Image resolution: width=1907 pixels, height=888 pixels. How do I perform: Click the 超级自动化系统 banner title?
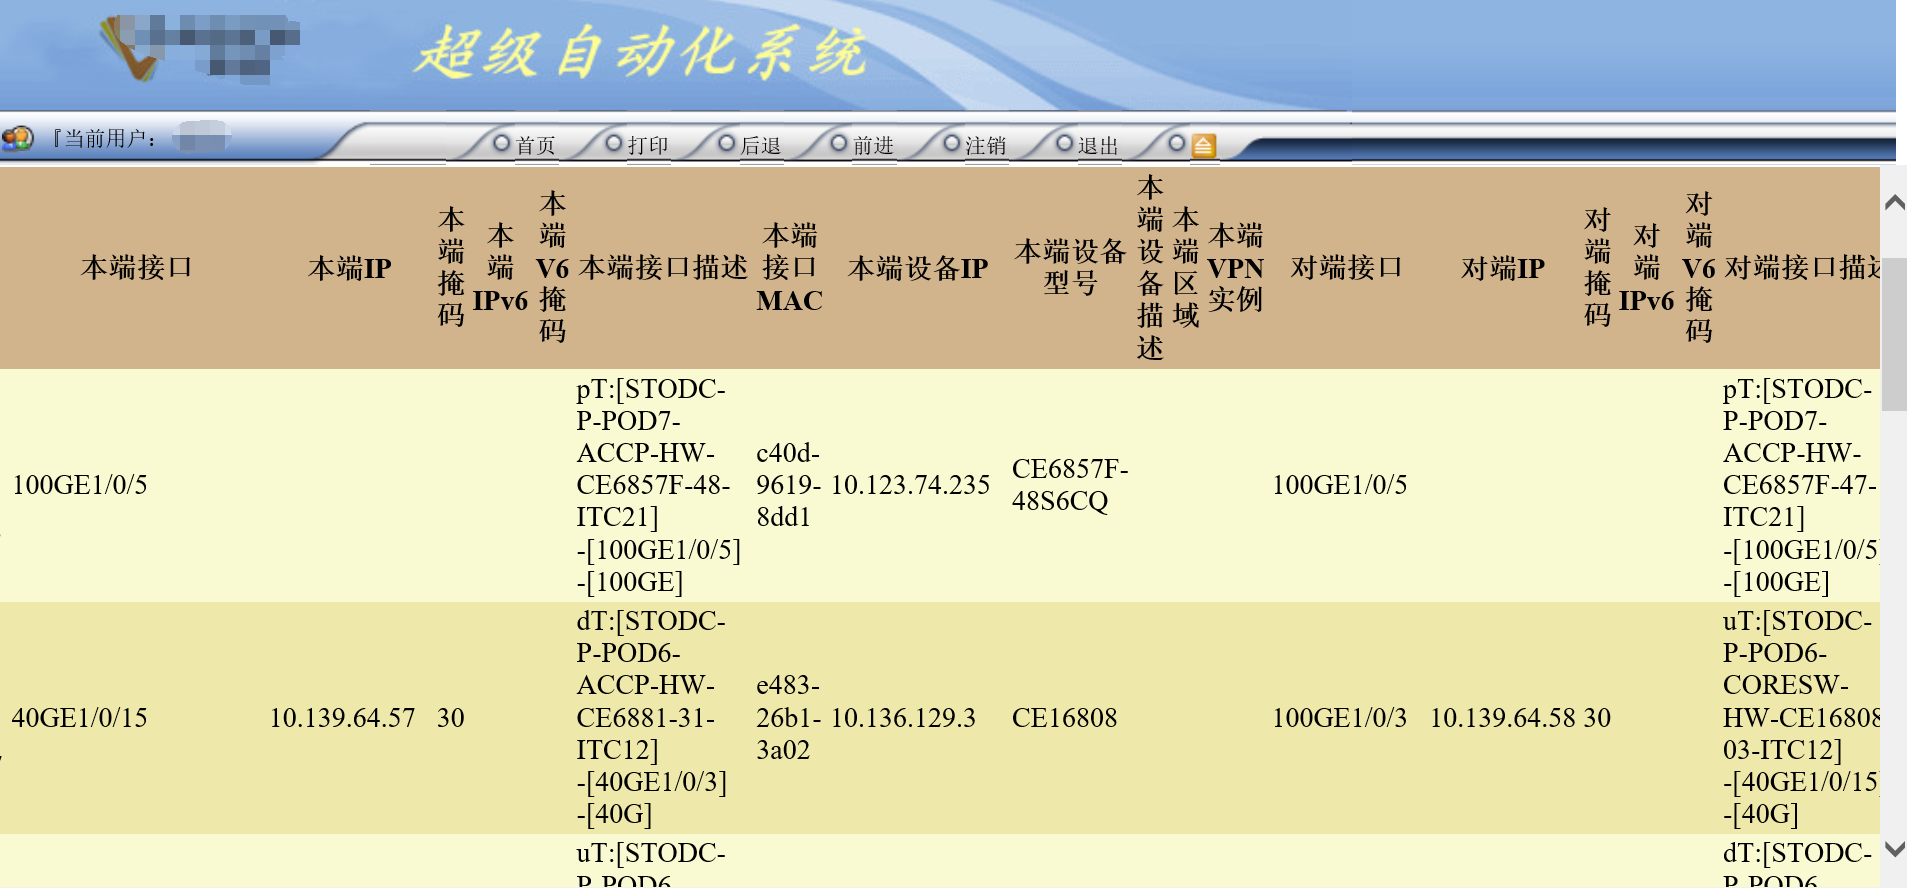tap(640, 52)
